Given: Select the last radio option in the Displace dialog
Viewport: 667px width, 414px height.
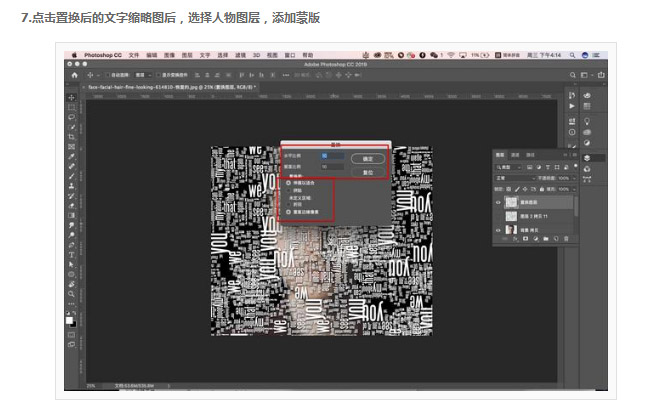Looking at the screenshot, I should pos(288,212).
